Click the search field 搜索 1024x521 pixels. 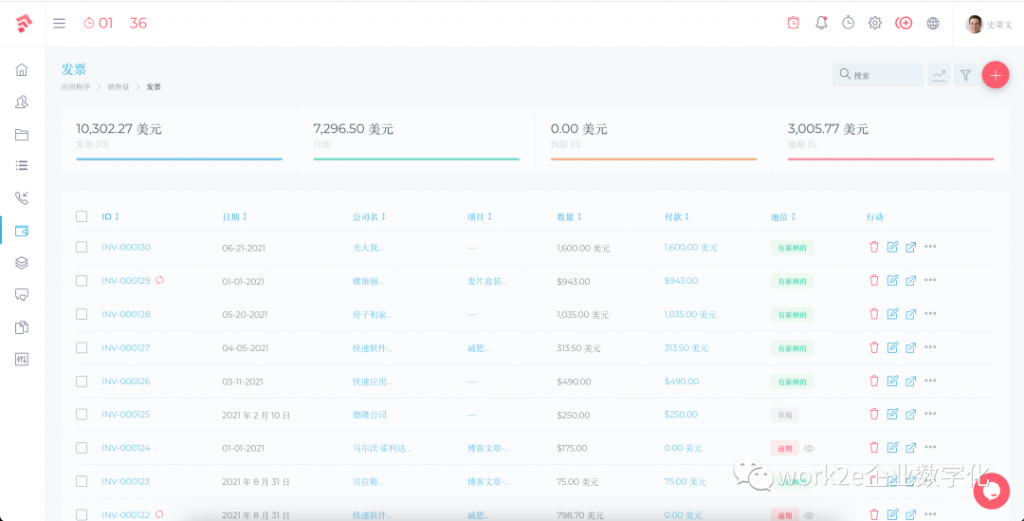tap(878, 75)
